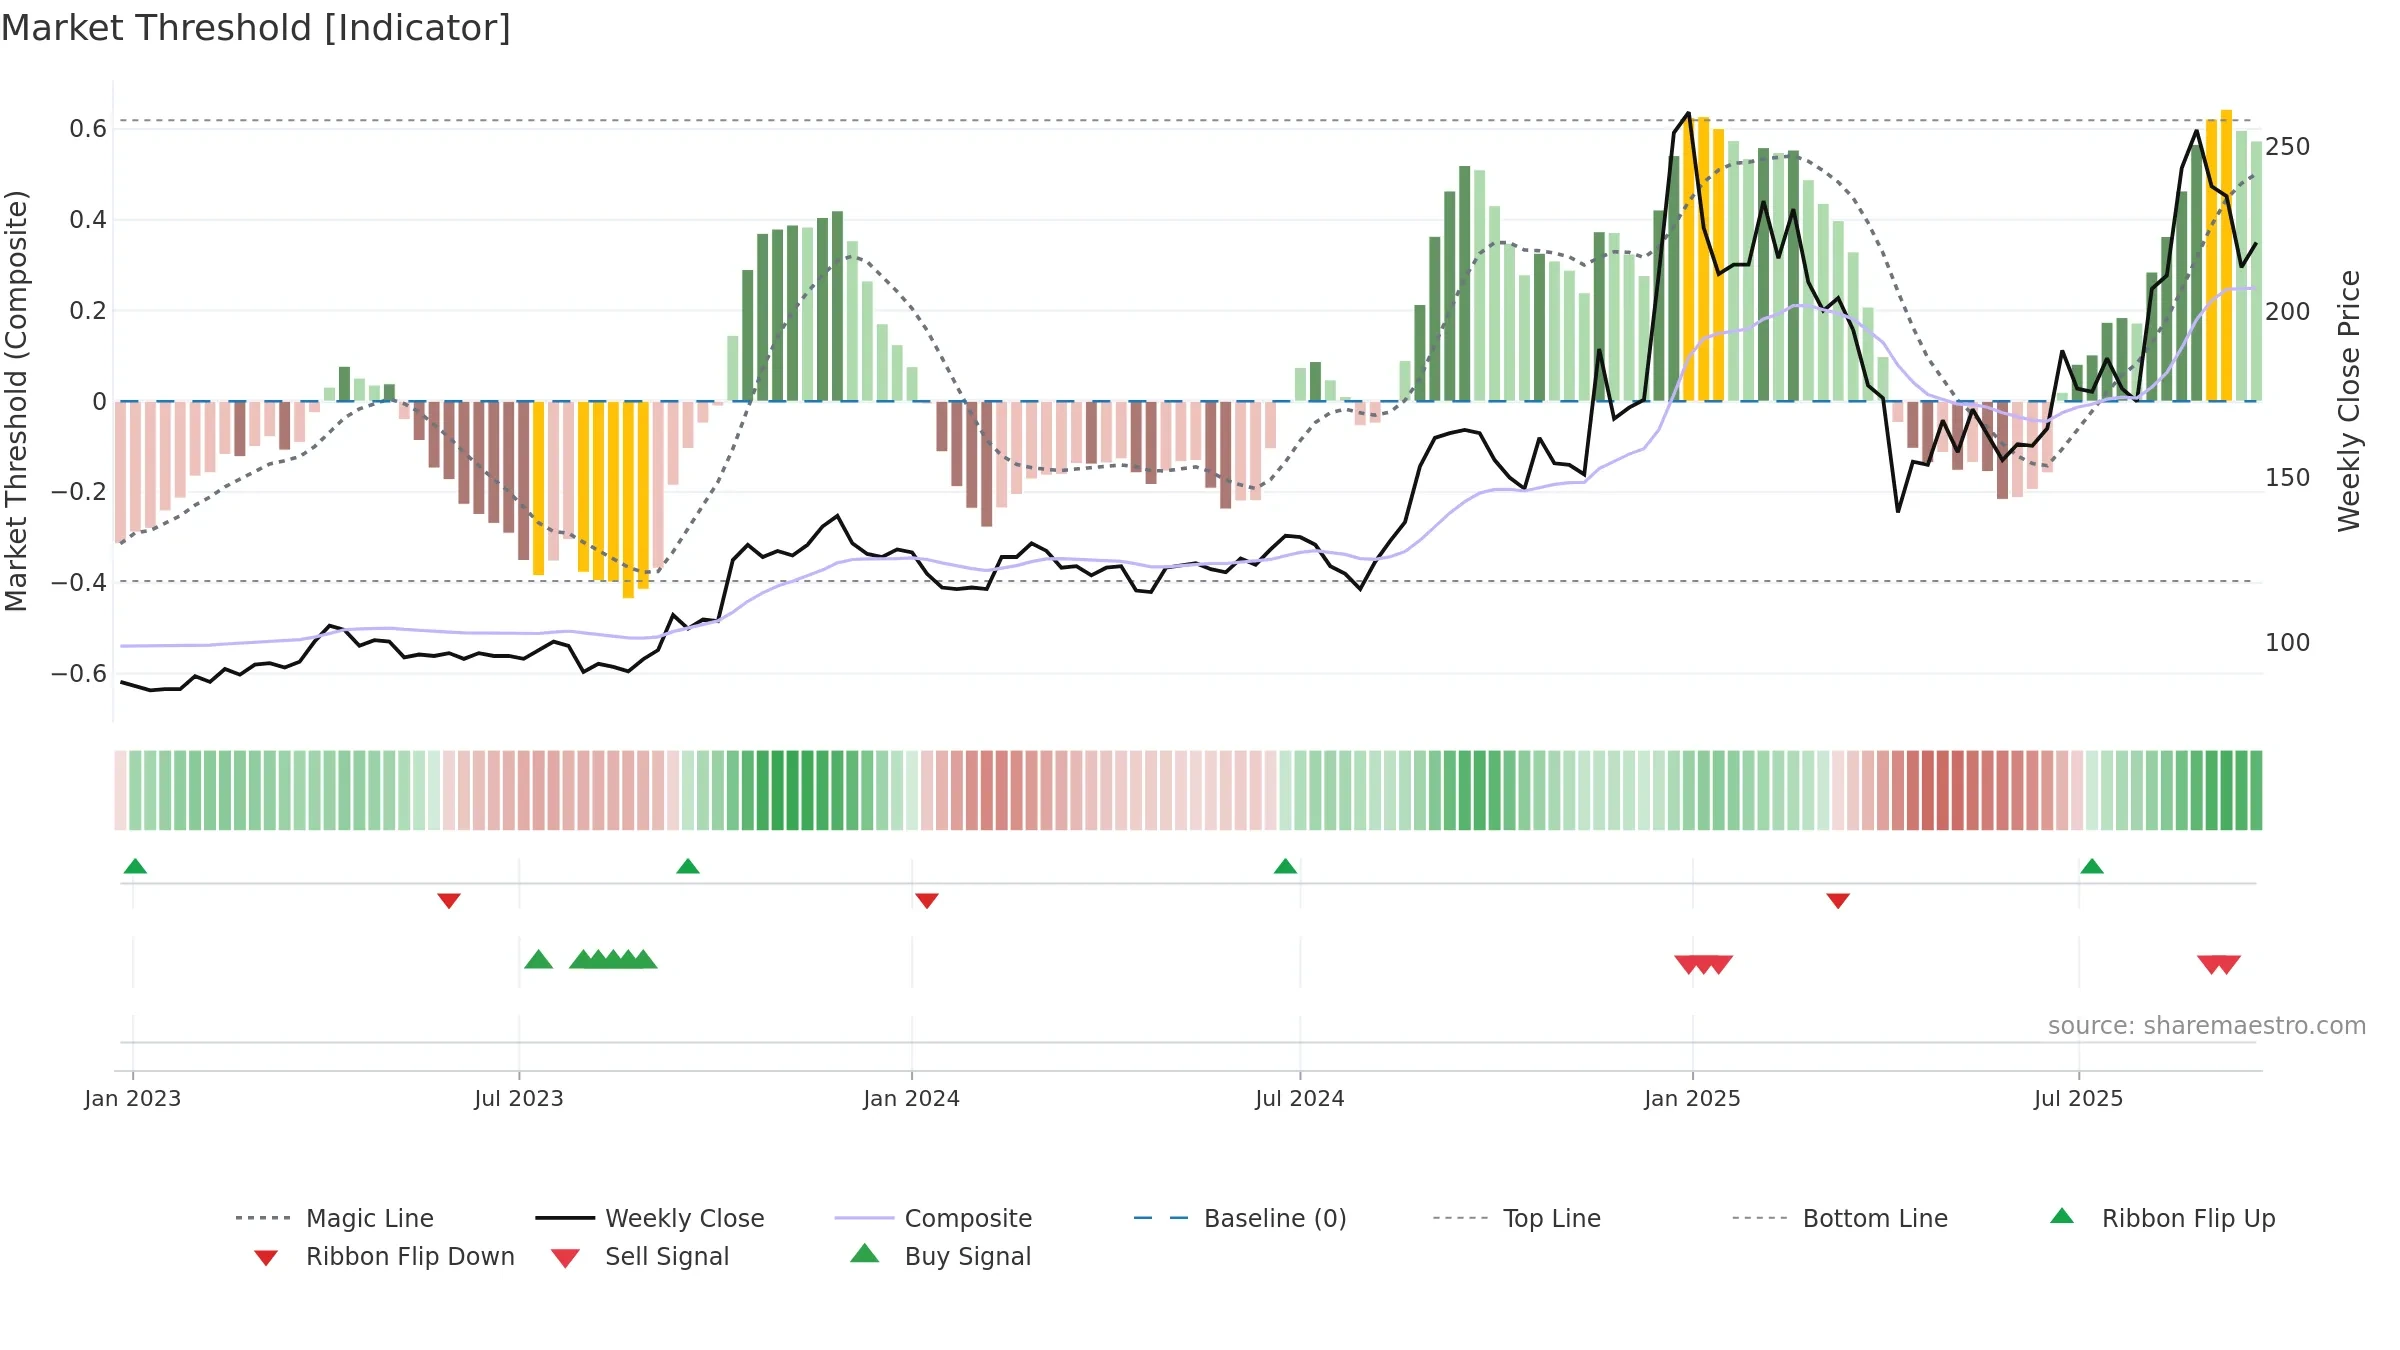Viewport: 2400px width, 1350px height.
Task: Click the 200 price axis label
Action: [x=2288, y=312]
